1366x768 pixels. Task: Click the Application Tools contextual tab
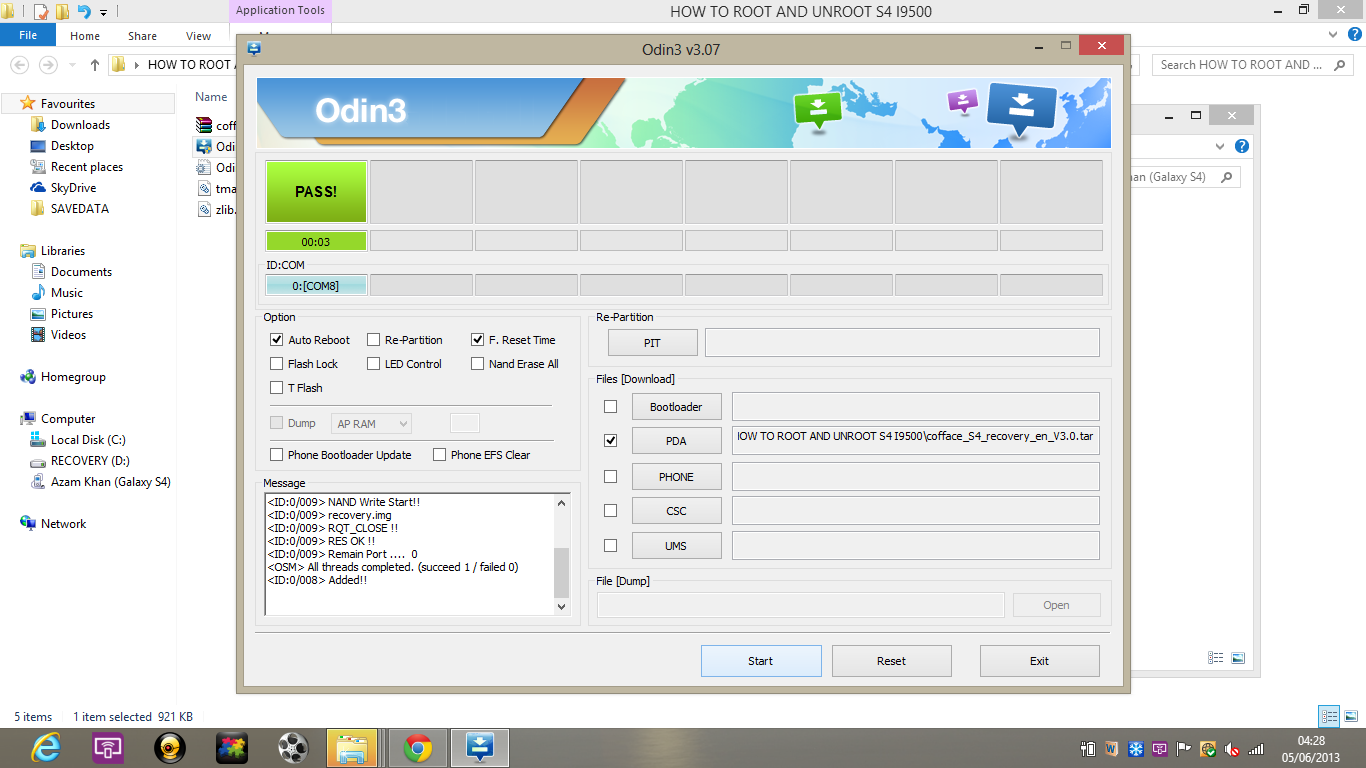280,11
